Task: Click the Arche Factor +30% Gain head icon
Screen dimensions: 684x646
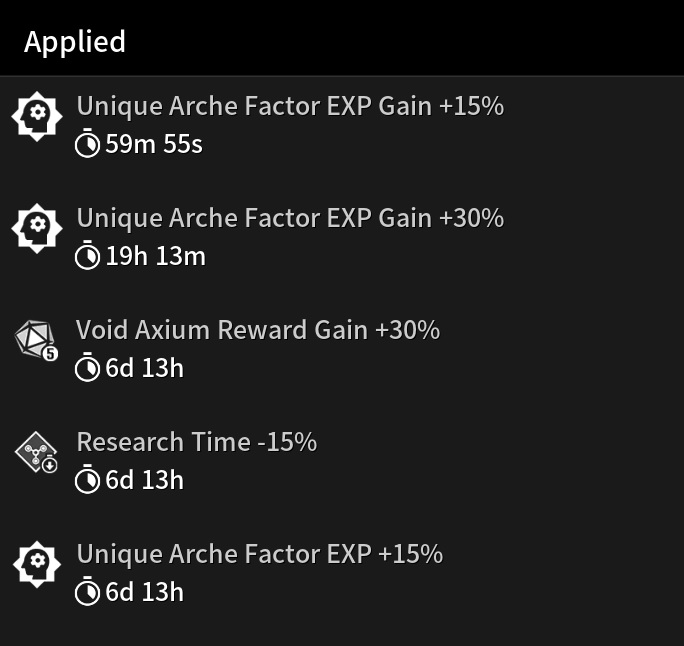Action: point(37,228)
